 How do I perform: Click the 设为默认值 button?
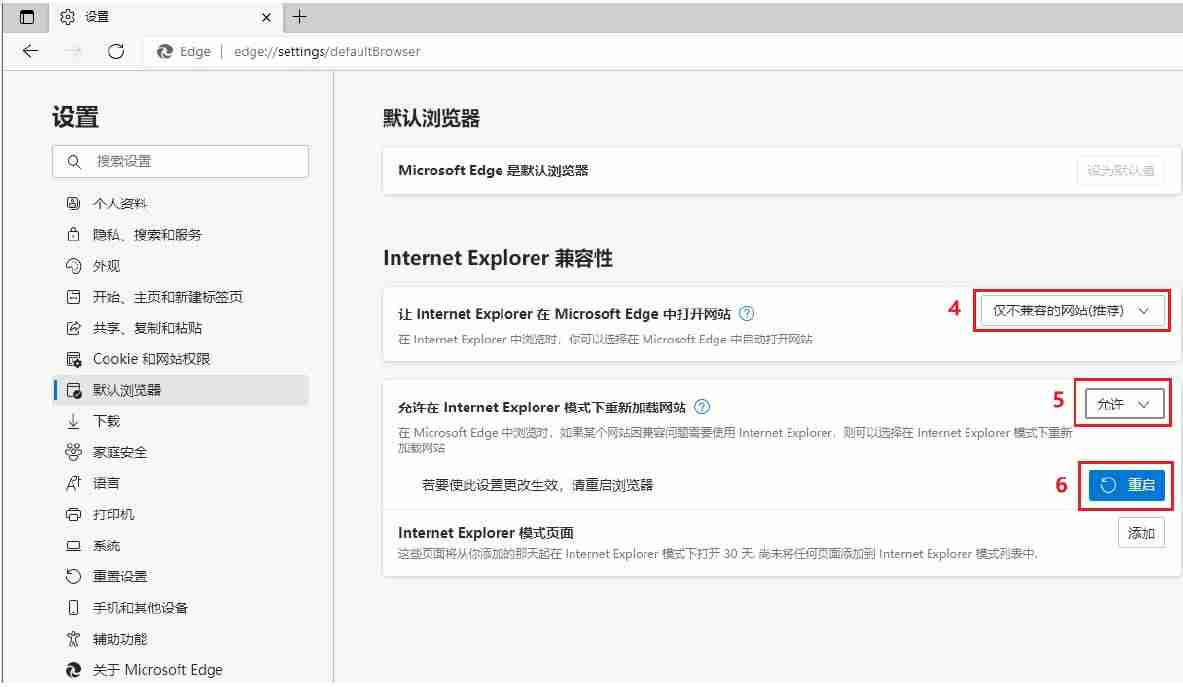coord(1120,170)
